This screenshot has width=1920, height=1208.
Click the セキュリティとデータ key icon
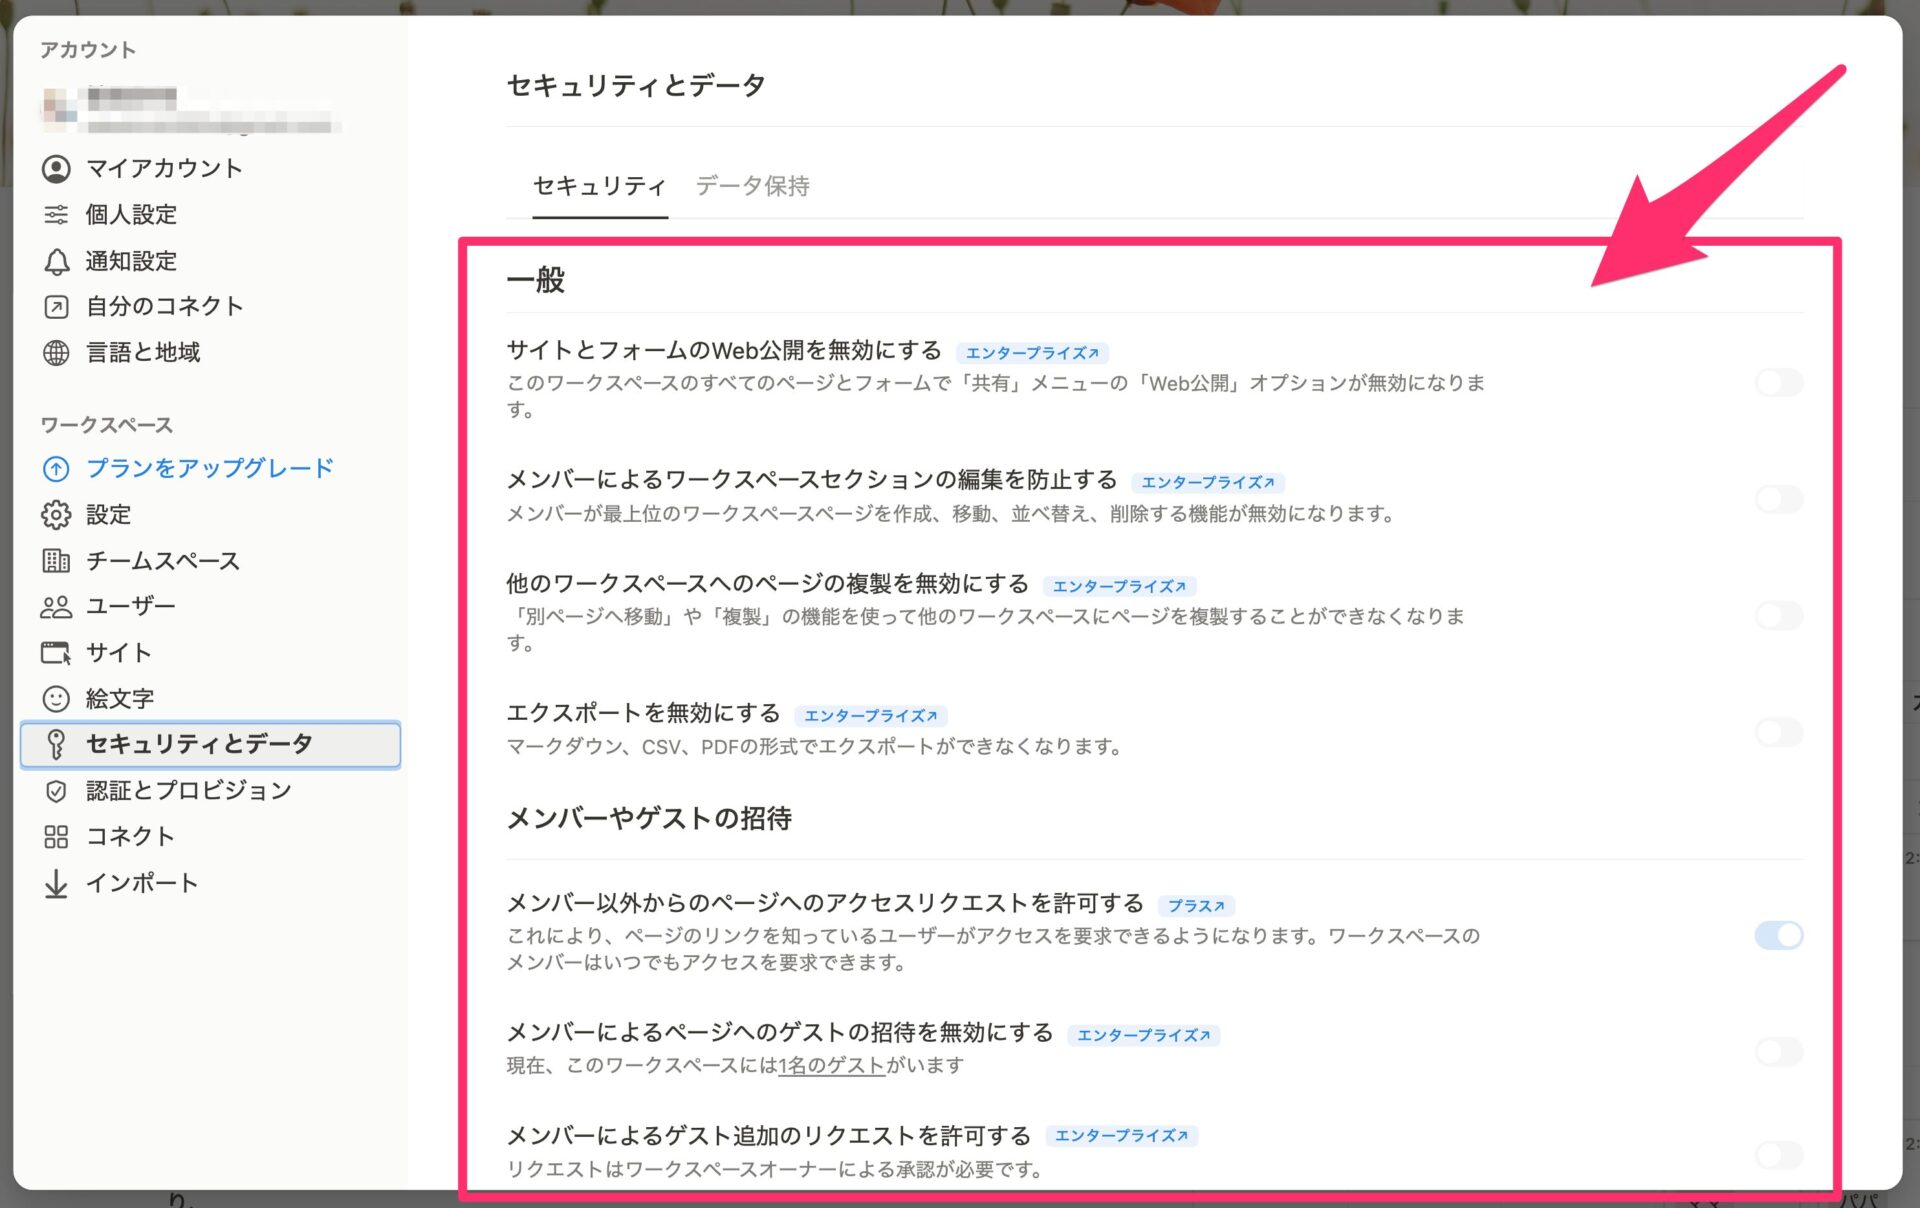[x=57, y=744]
